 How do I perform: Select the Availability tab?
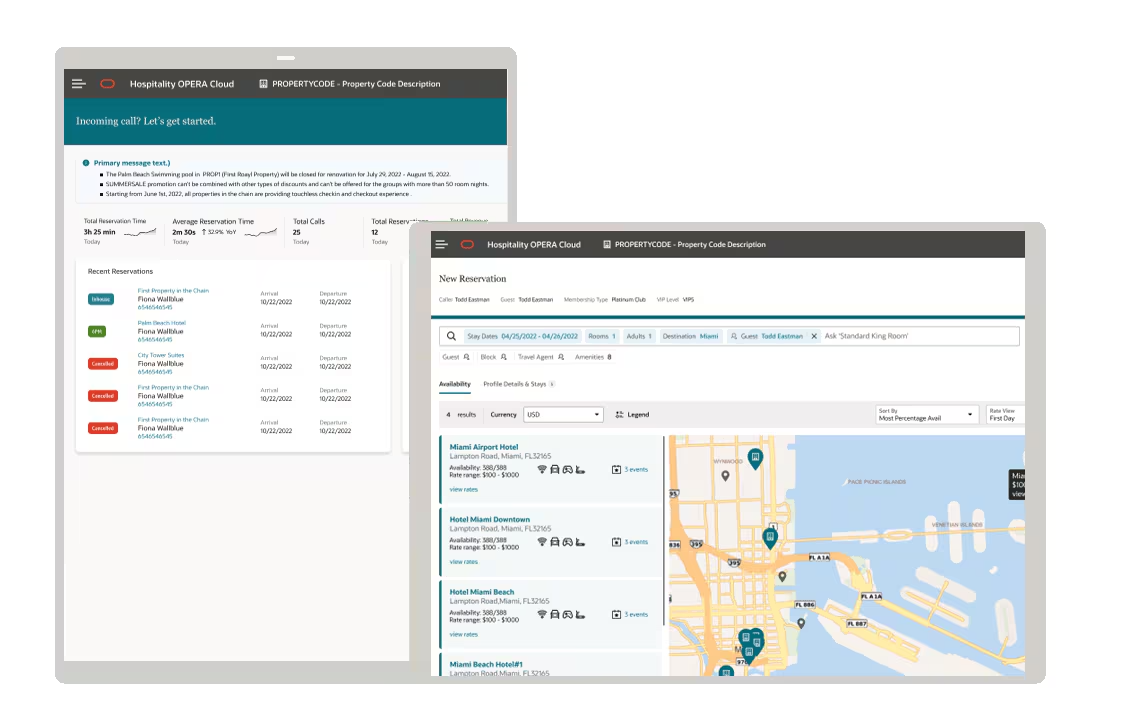tap(455, 383)
